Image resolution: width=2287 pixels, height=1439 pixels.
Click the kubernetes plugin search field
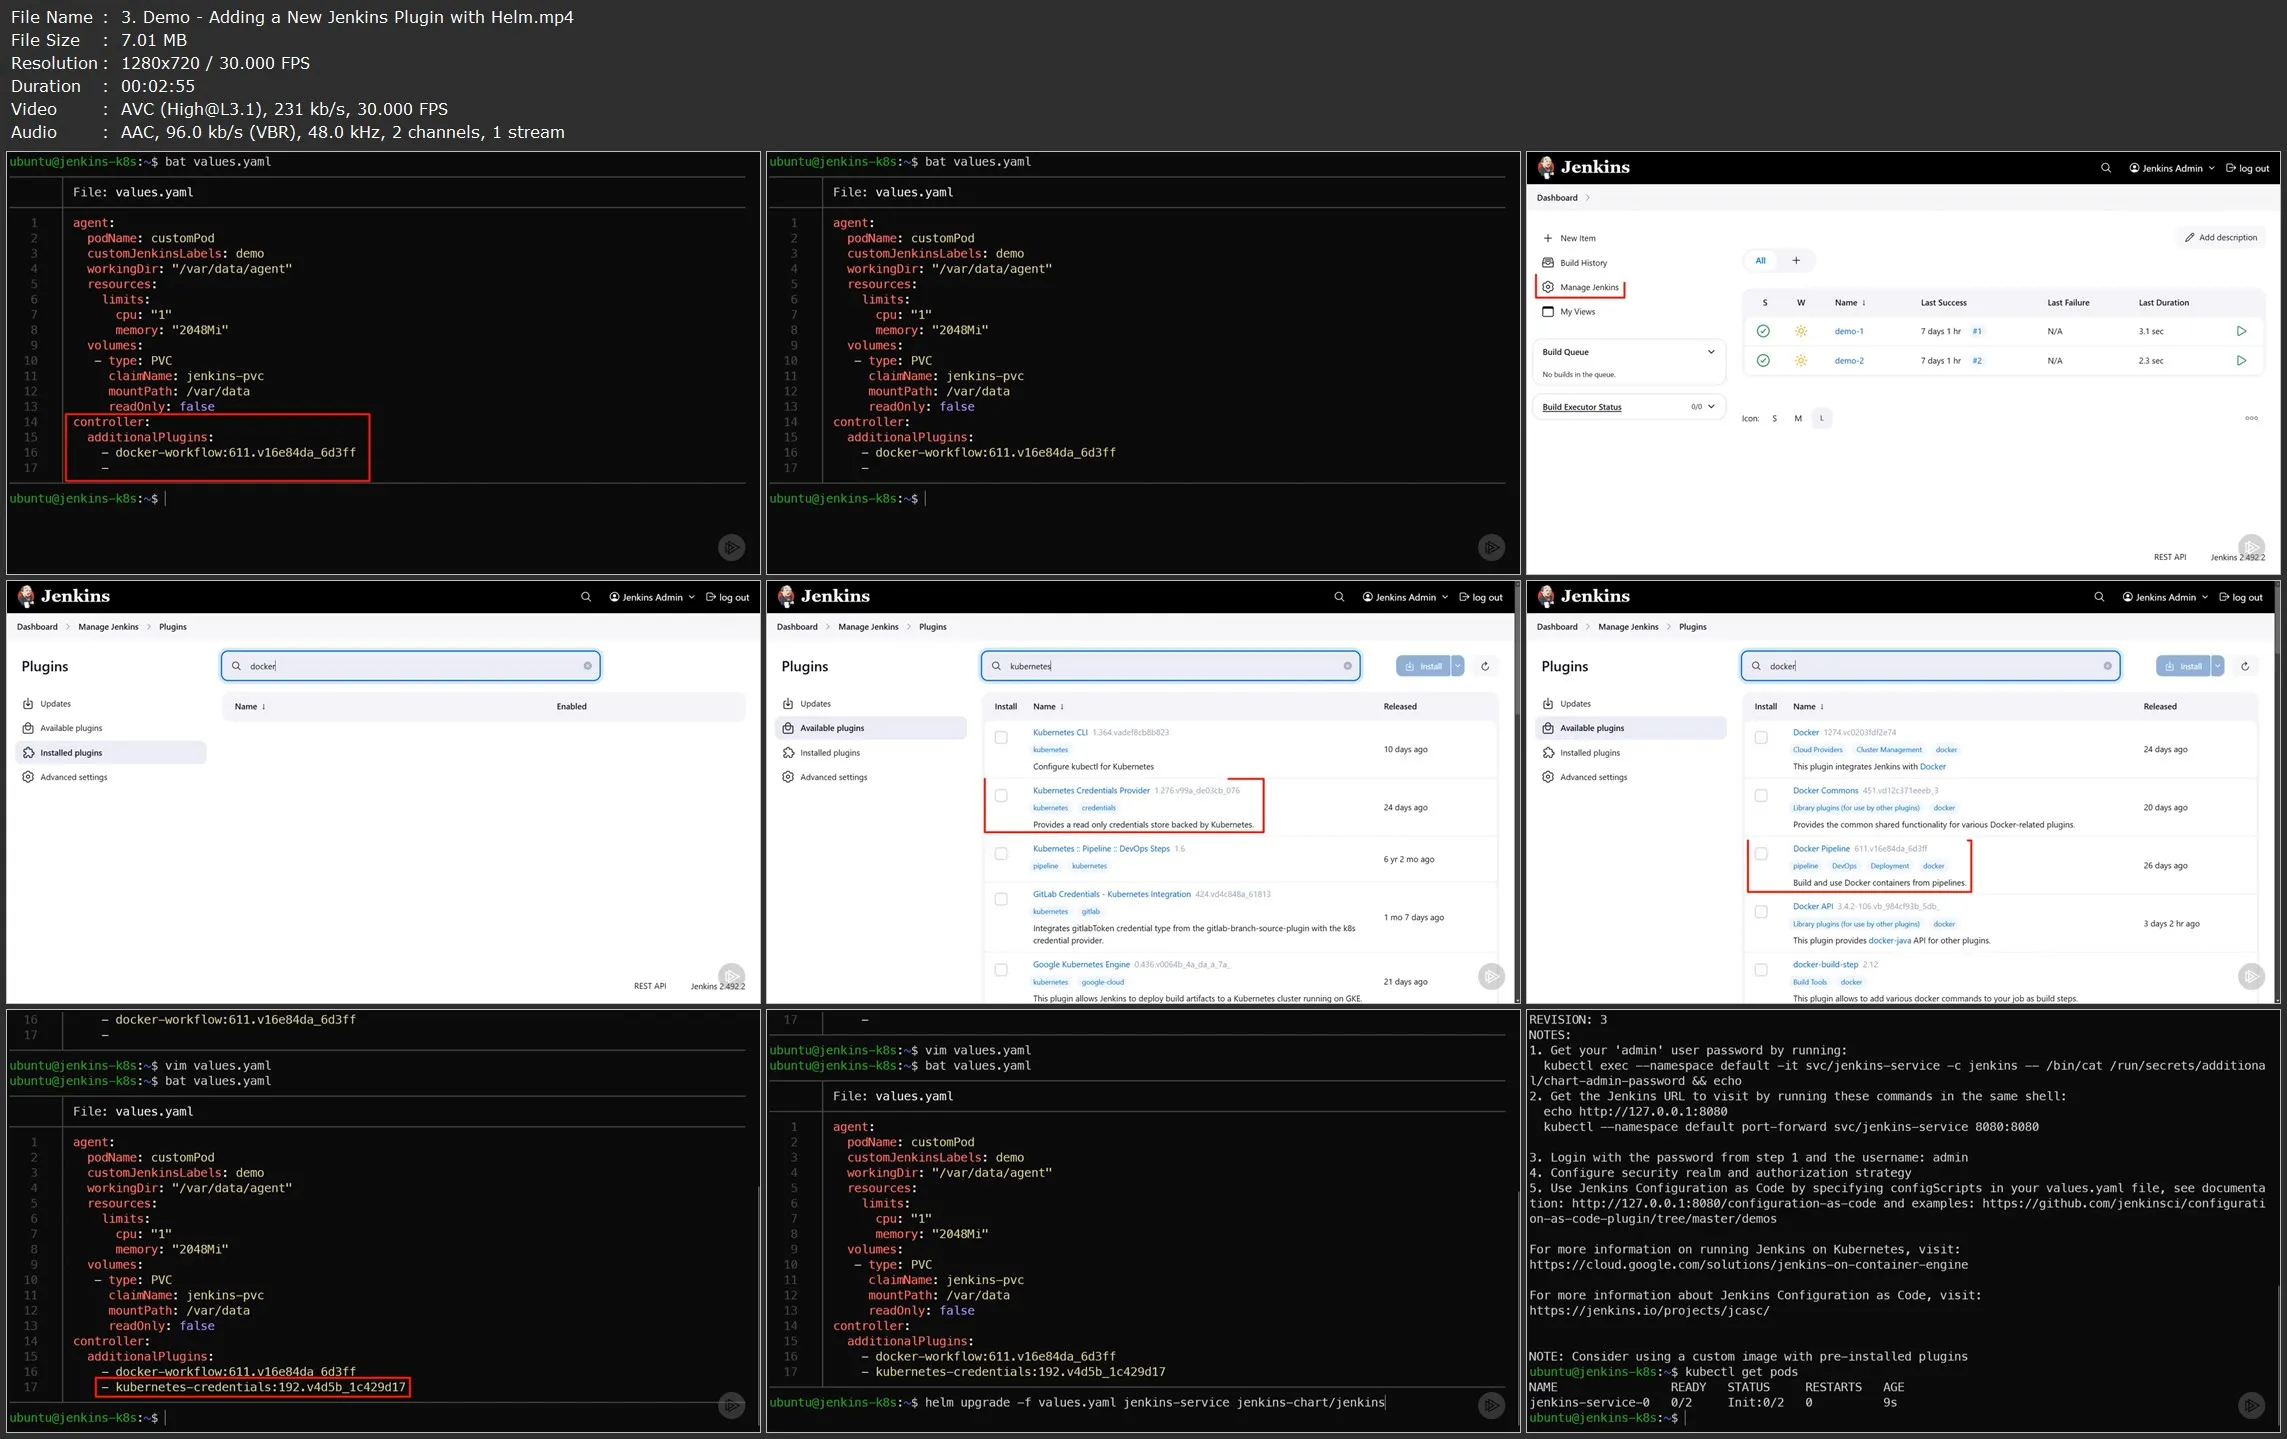coord(1170,666)
